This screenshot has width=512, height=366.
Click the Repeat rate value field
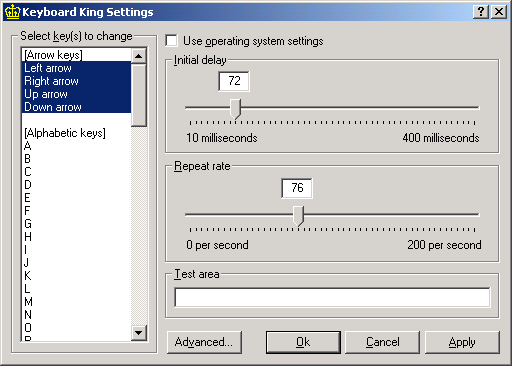(297, 188)
